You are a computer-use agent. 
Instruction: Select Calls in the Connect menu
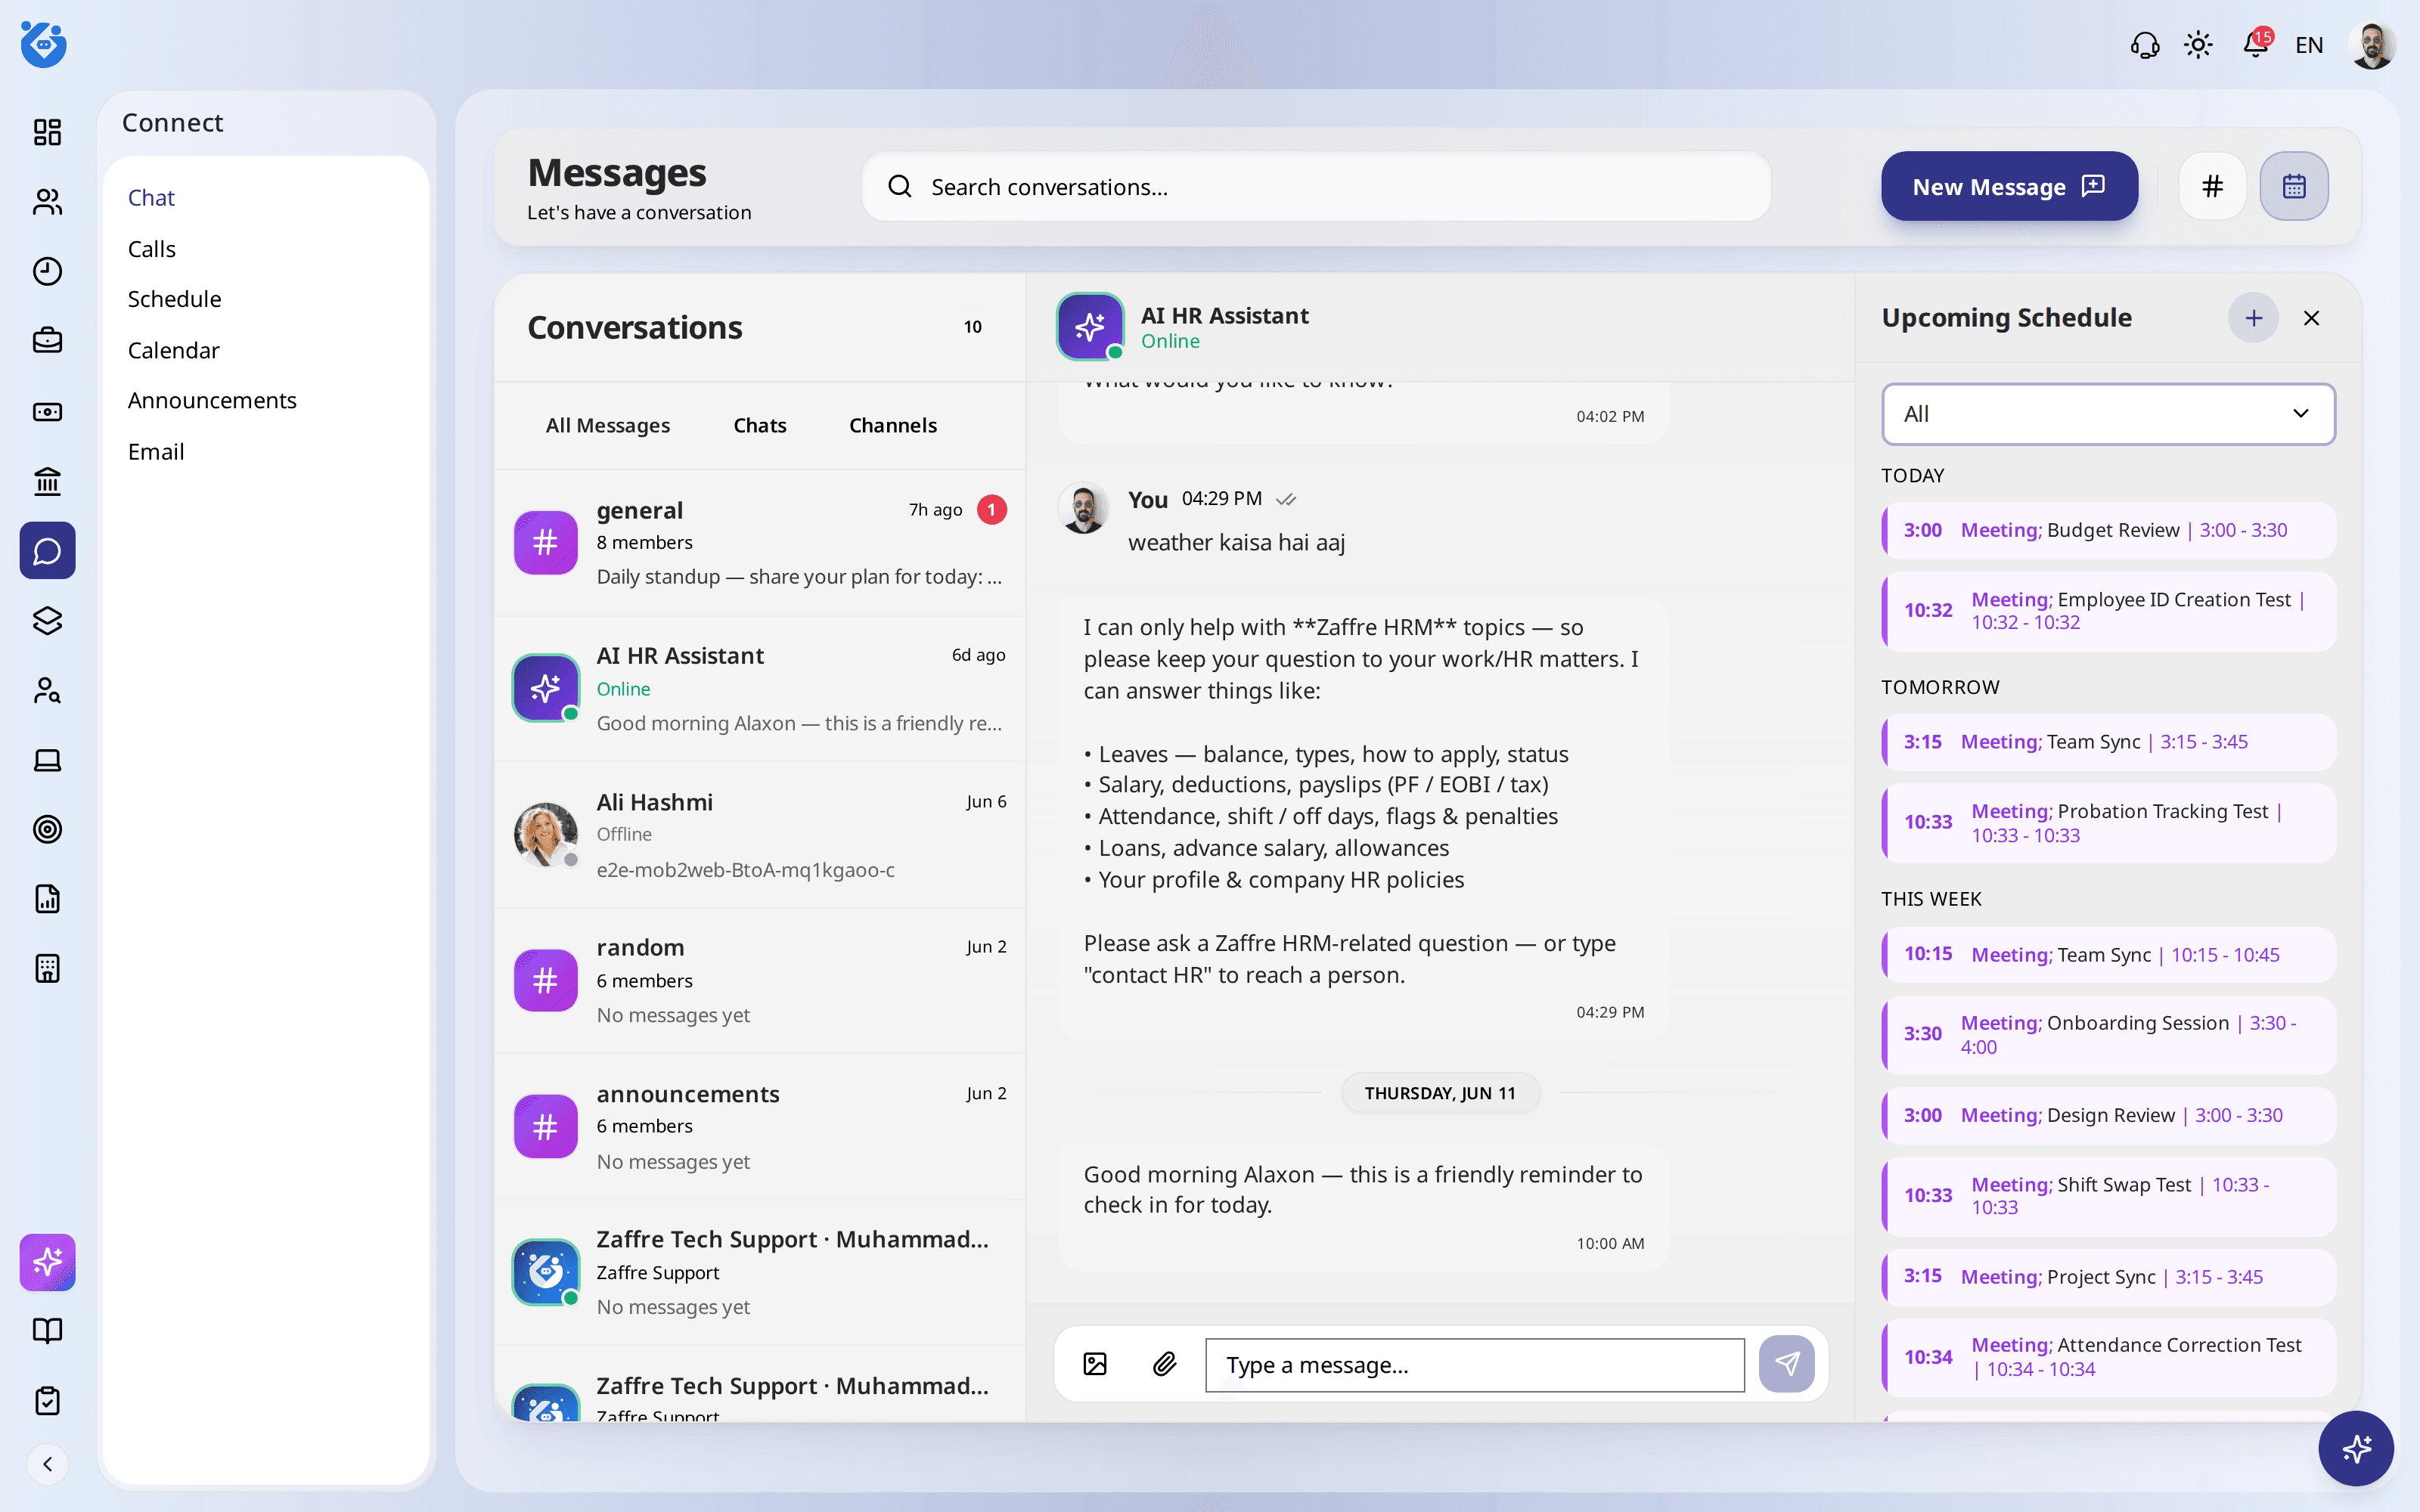tap(152, 249)
